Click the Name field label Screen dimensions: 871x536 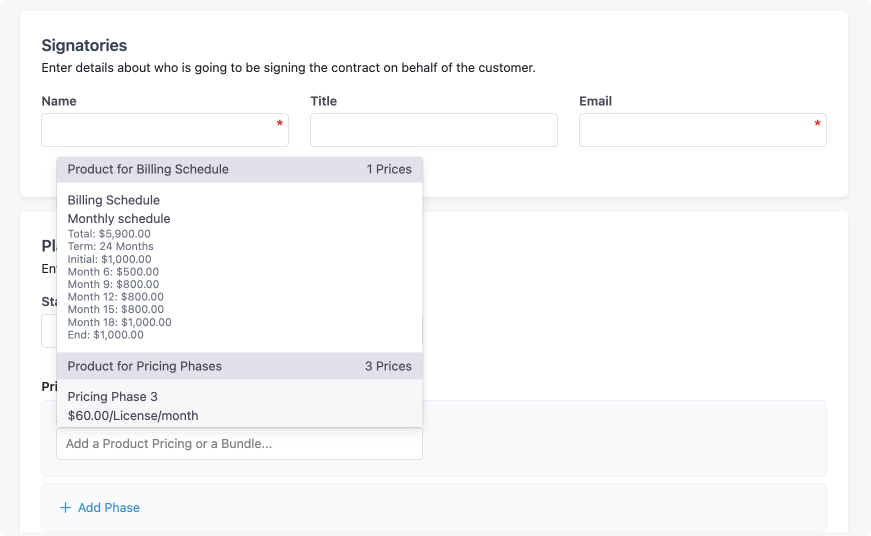click(x=59, y=101)
